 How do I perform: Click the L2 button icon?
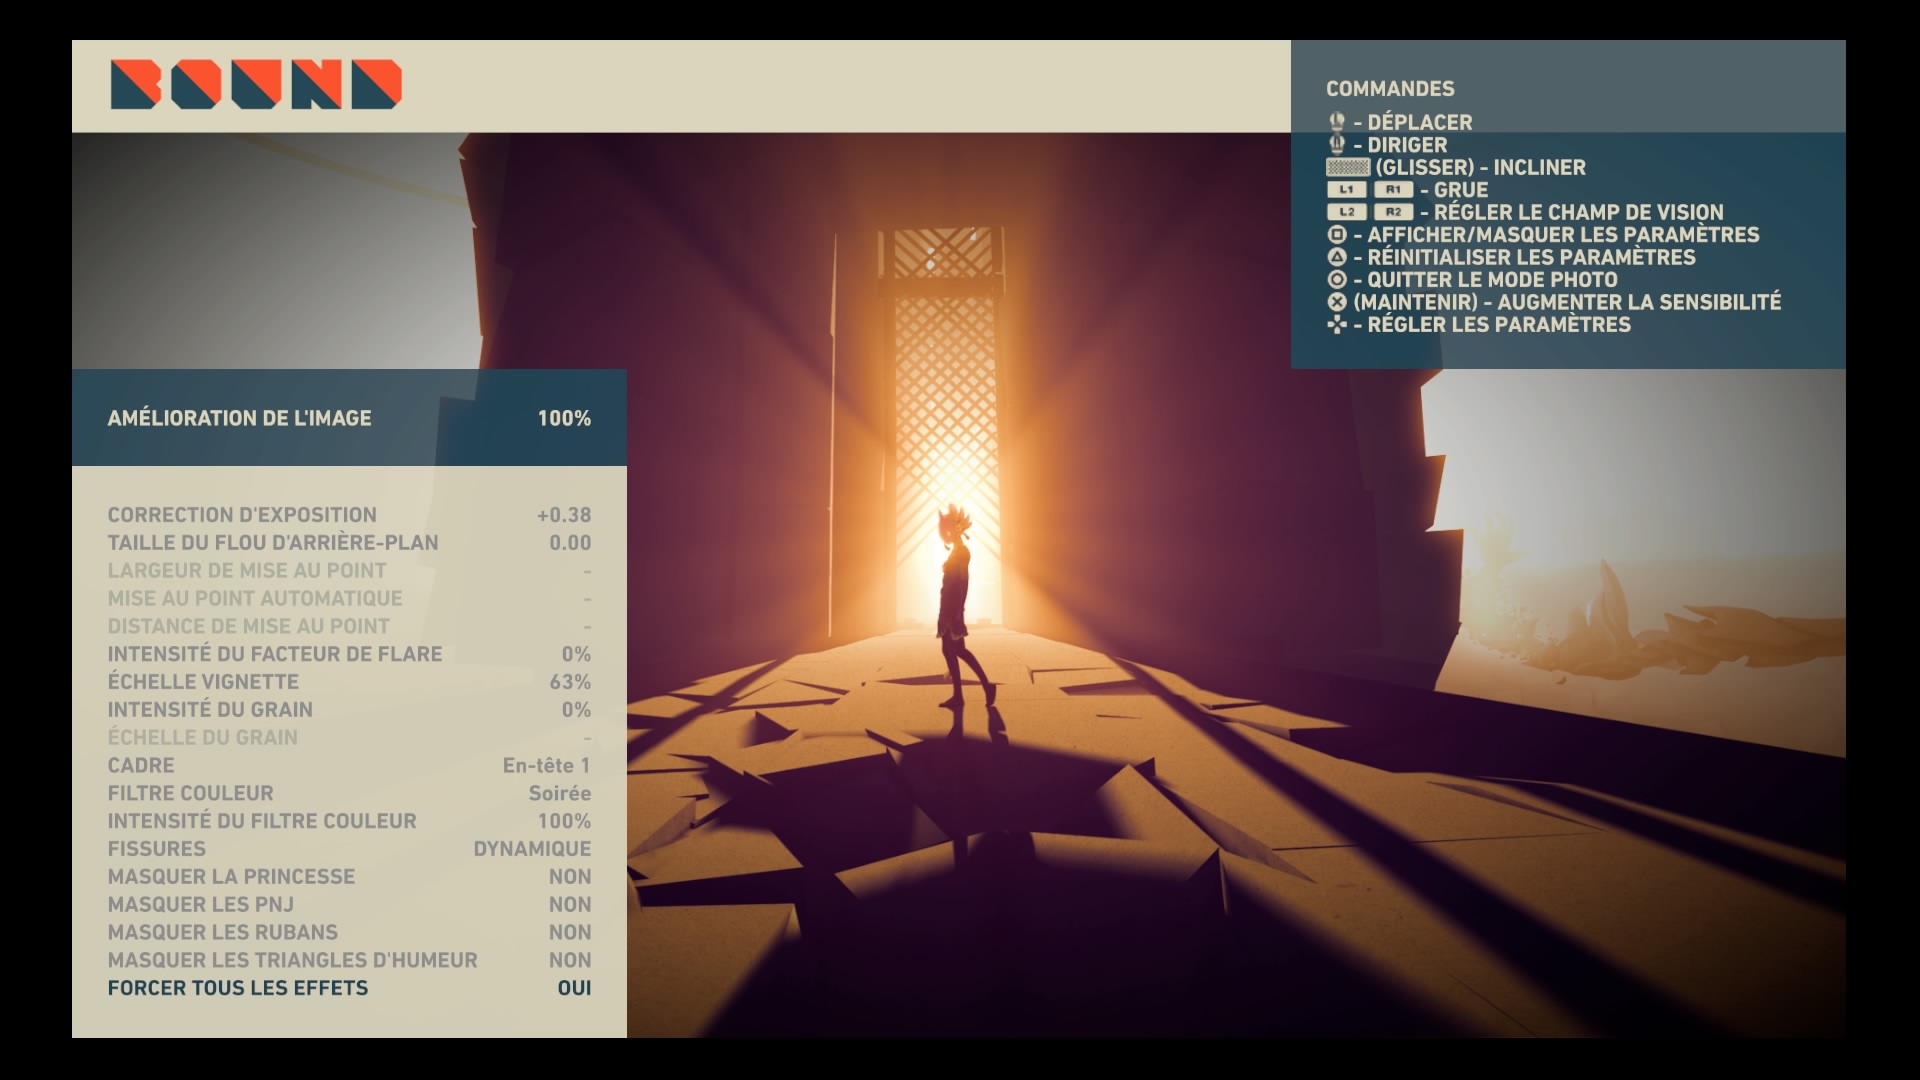click(x=1346, y=212)
